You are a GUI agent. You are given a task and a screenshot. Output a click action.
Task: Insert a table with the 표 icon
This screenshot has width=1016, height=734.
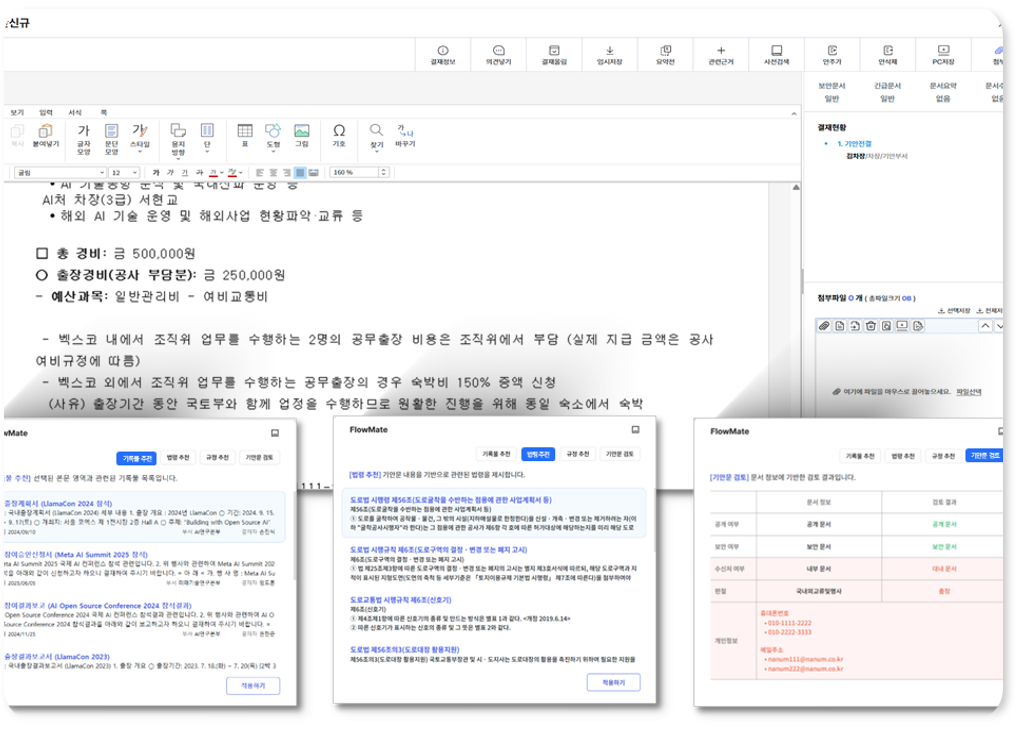click(244, 135)
